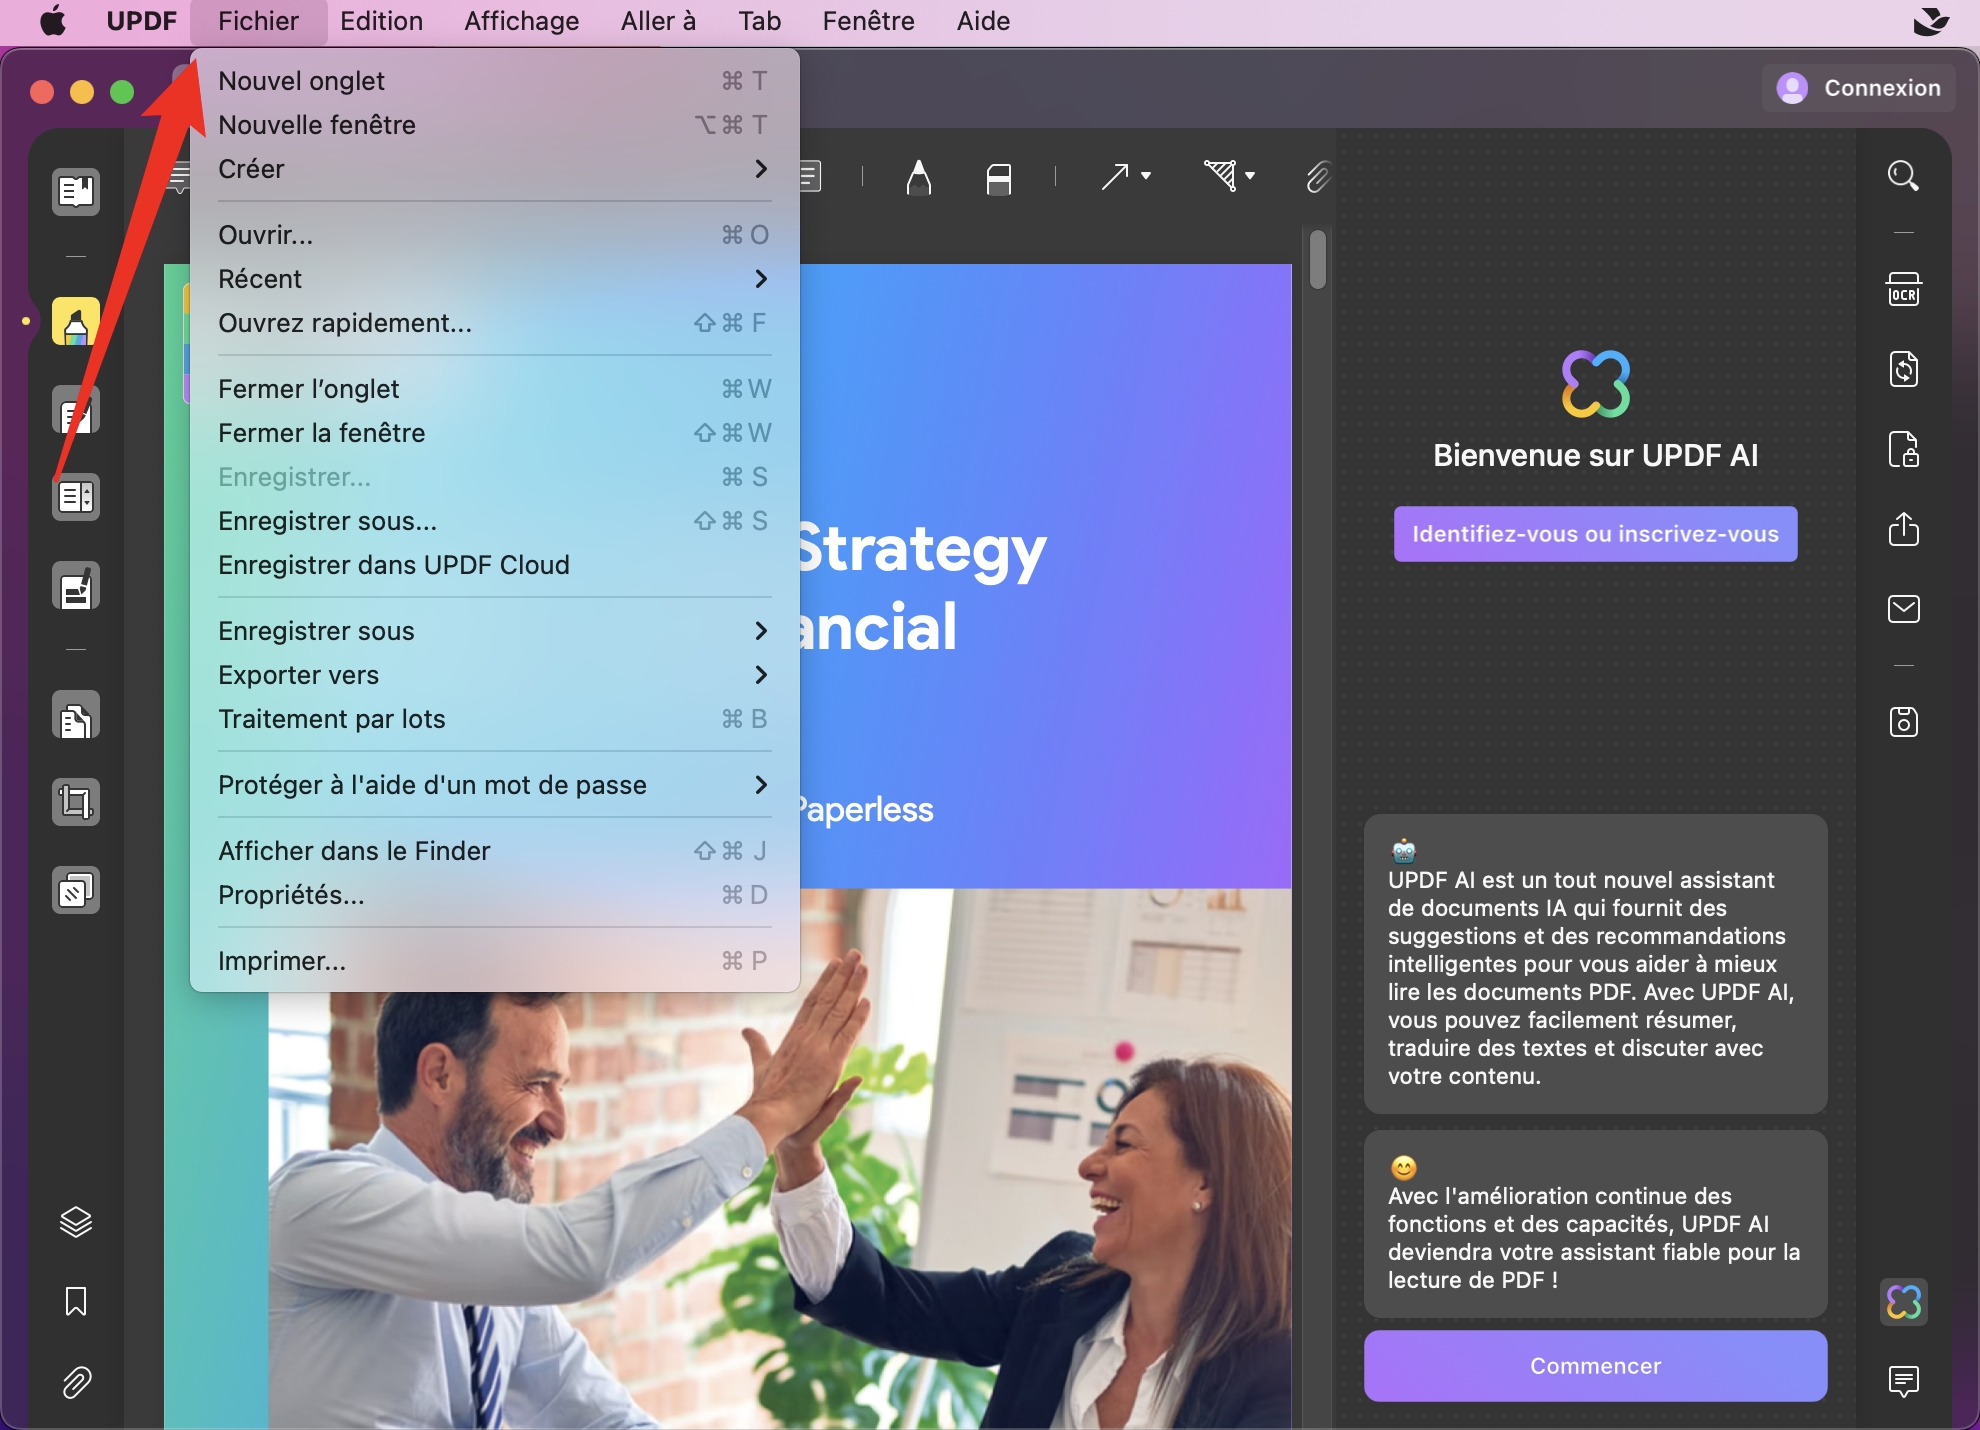Open the stamp tool dropdown caret

click(1250, 176)
